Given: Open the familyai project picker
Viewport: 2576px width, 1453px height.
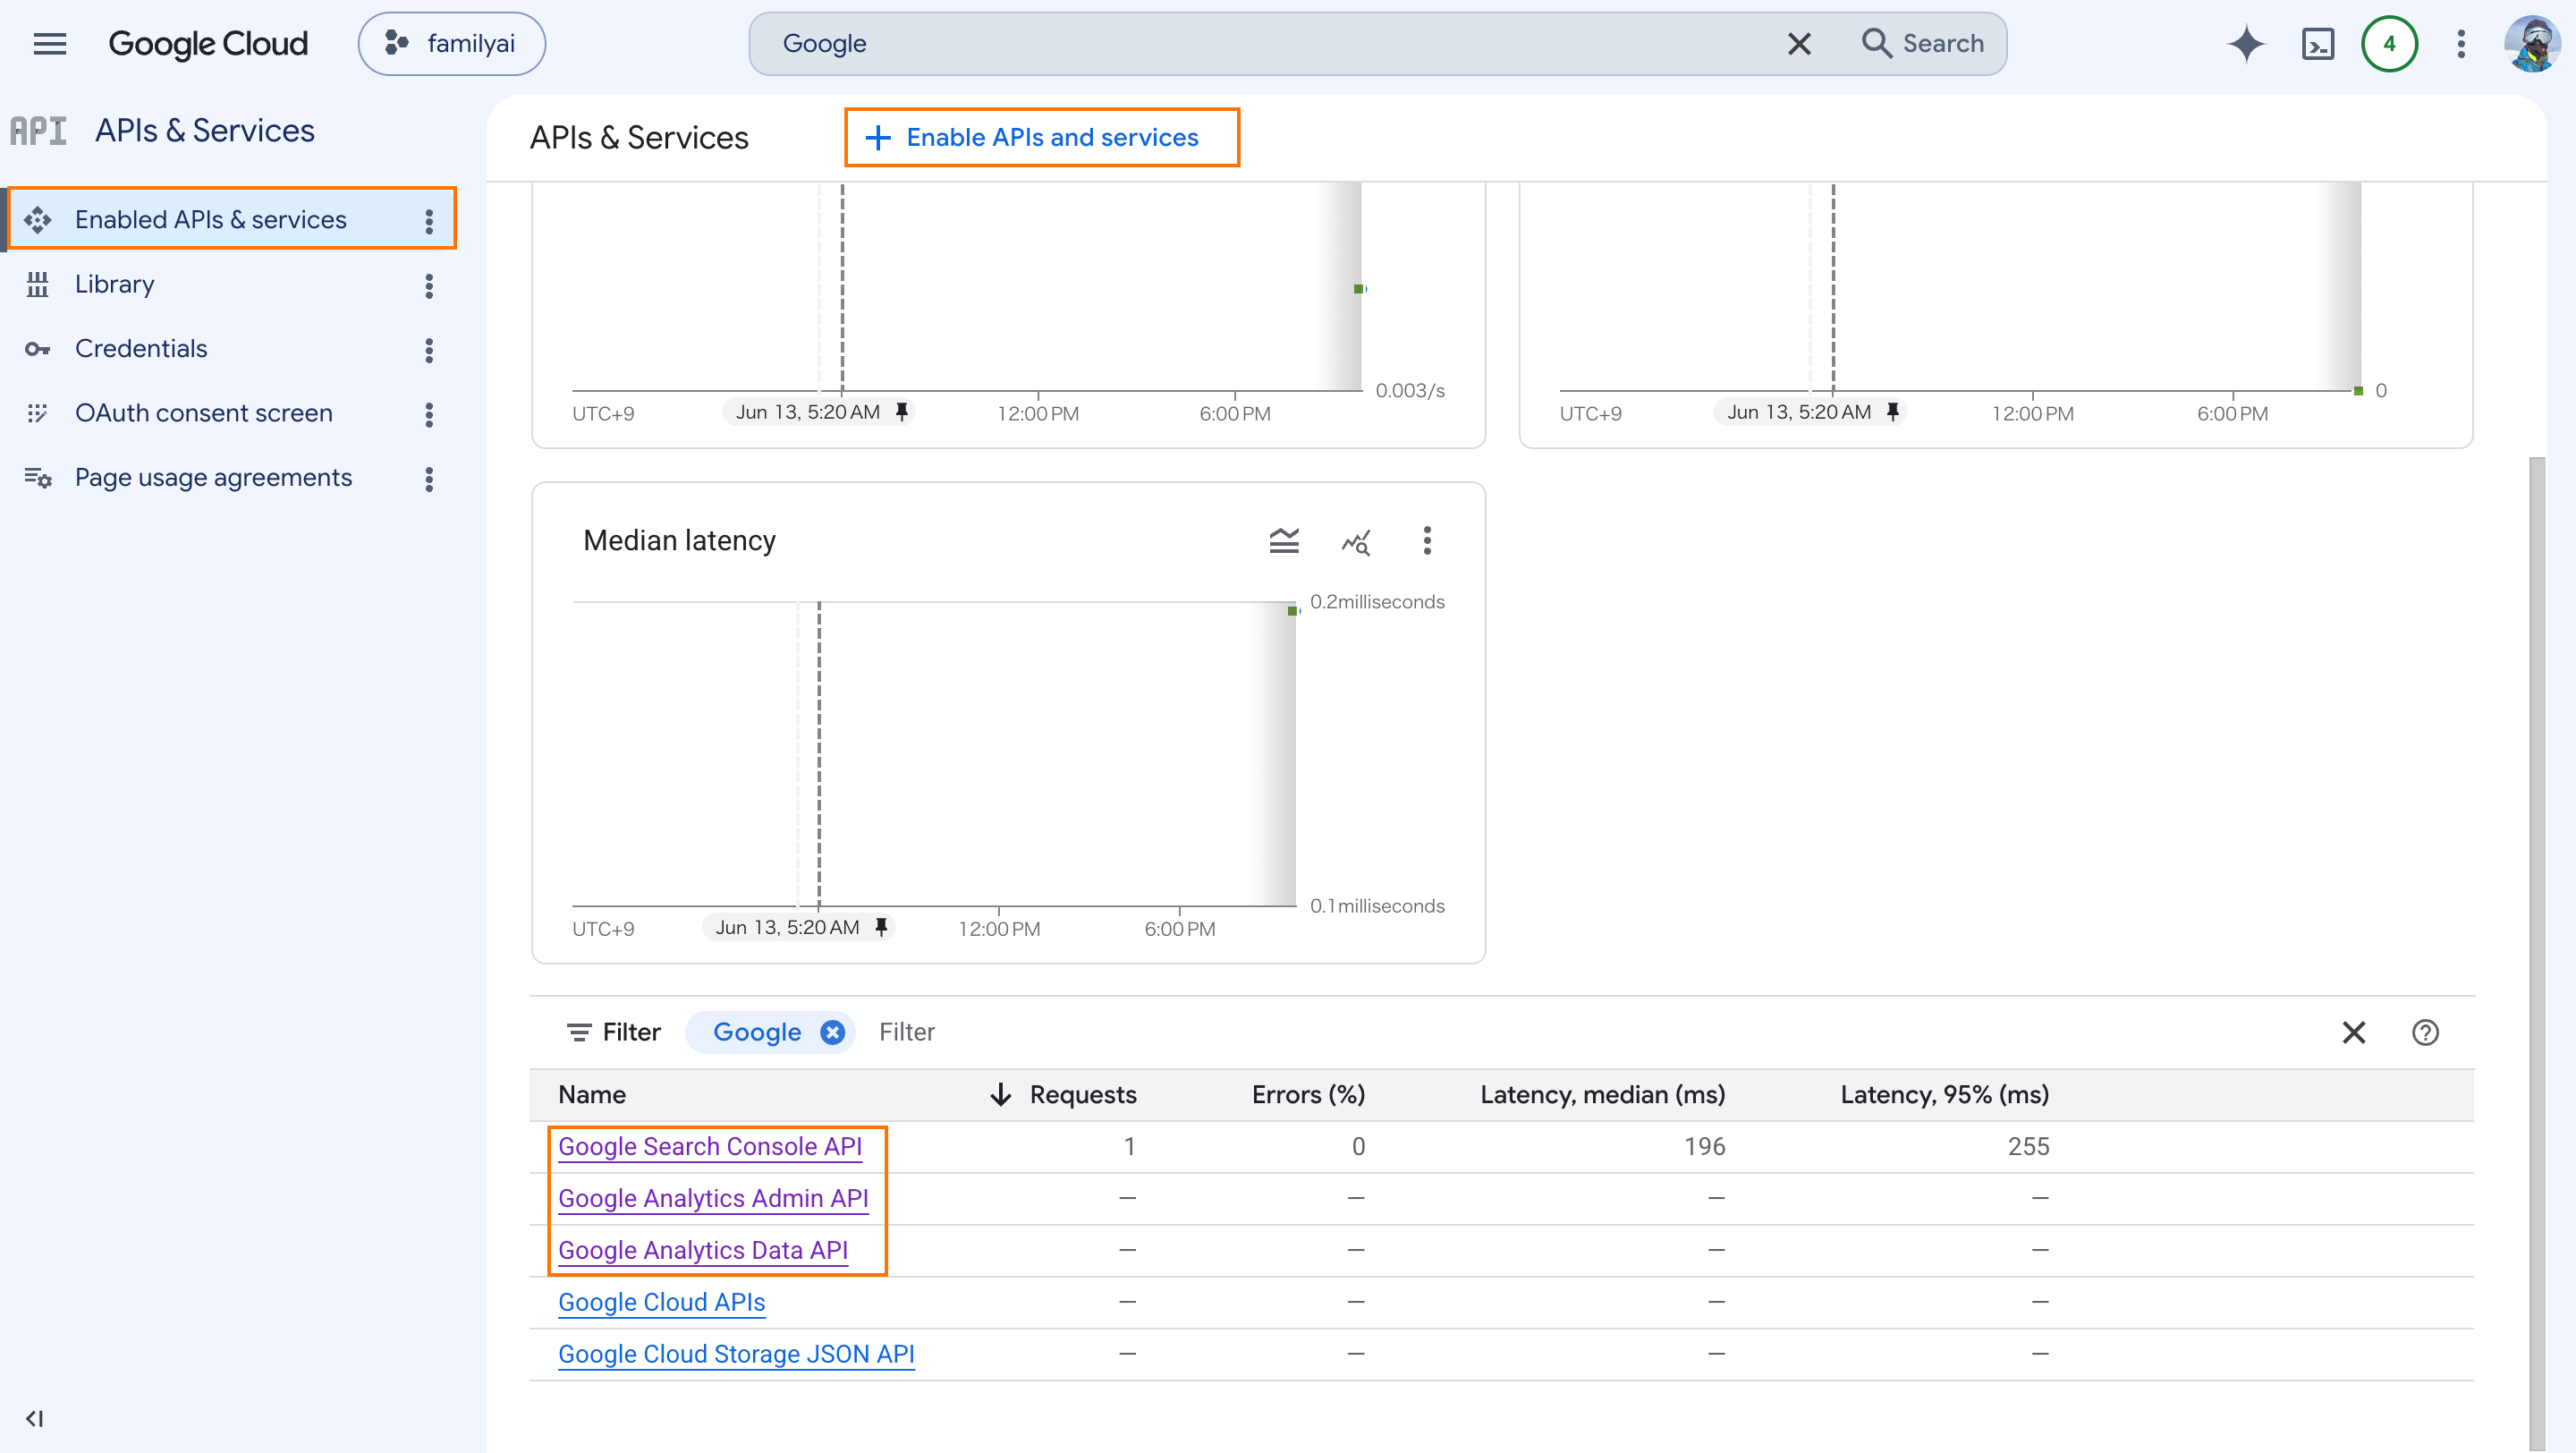Looking at the screenshot, I should point(452,44).
